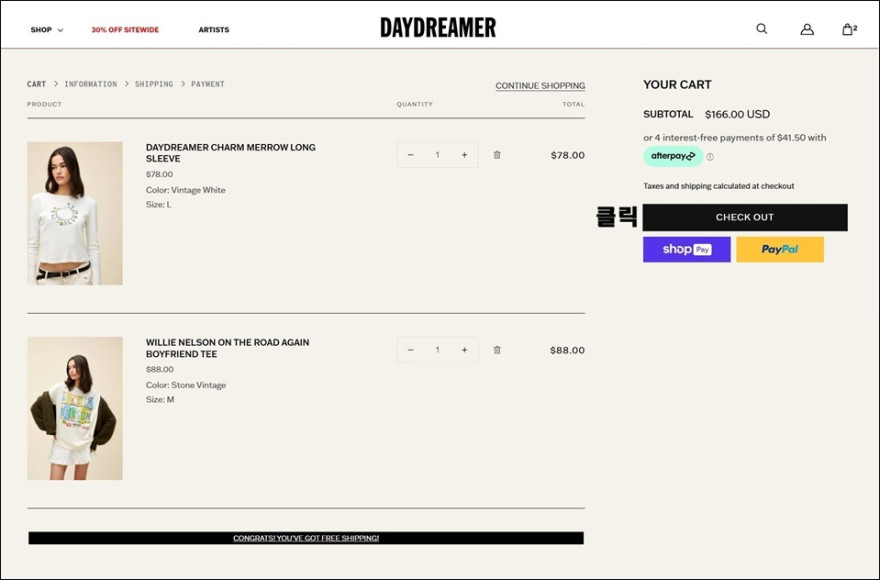Click the Size: L text
Image resolution: width=880 pixels, height=580 pixels.
159,205
